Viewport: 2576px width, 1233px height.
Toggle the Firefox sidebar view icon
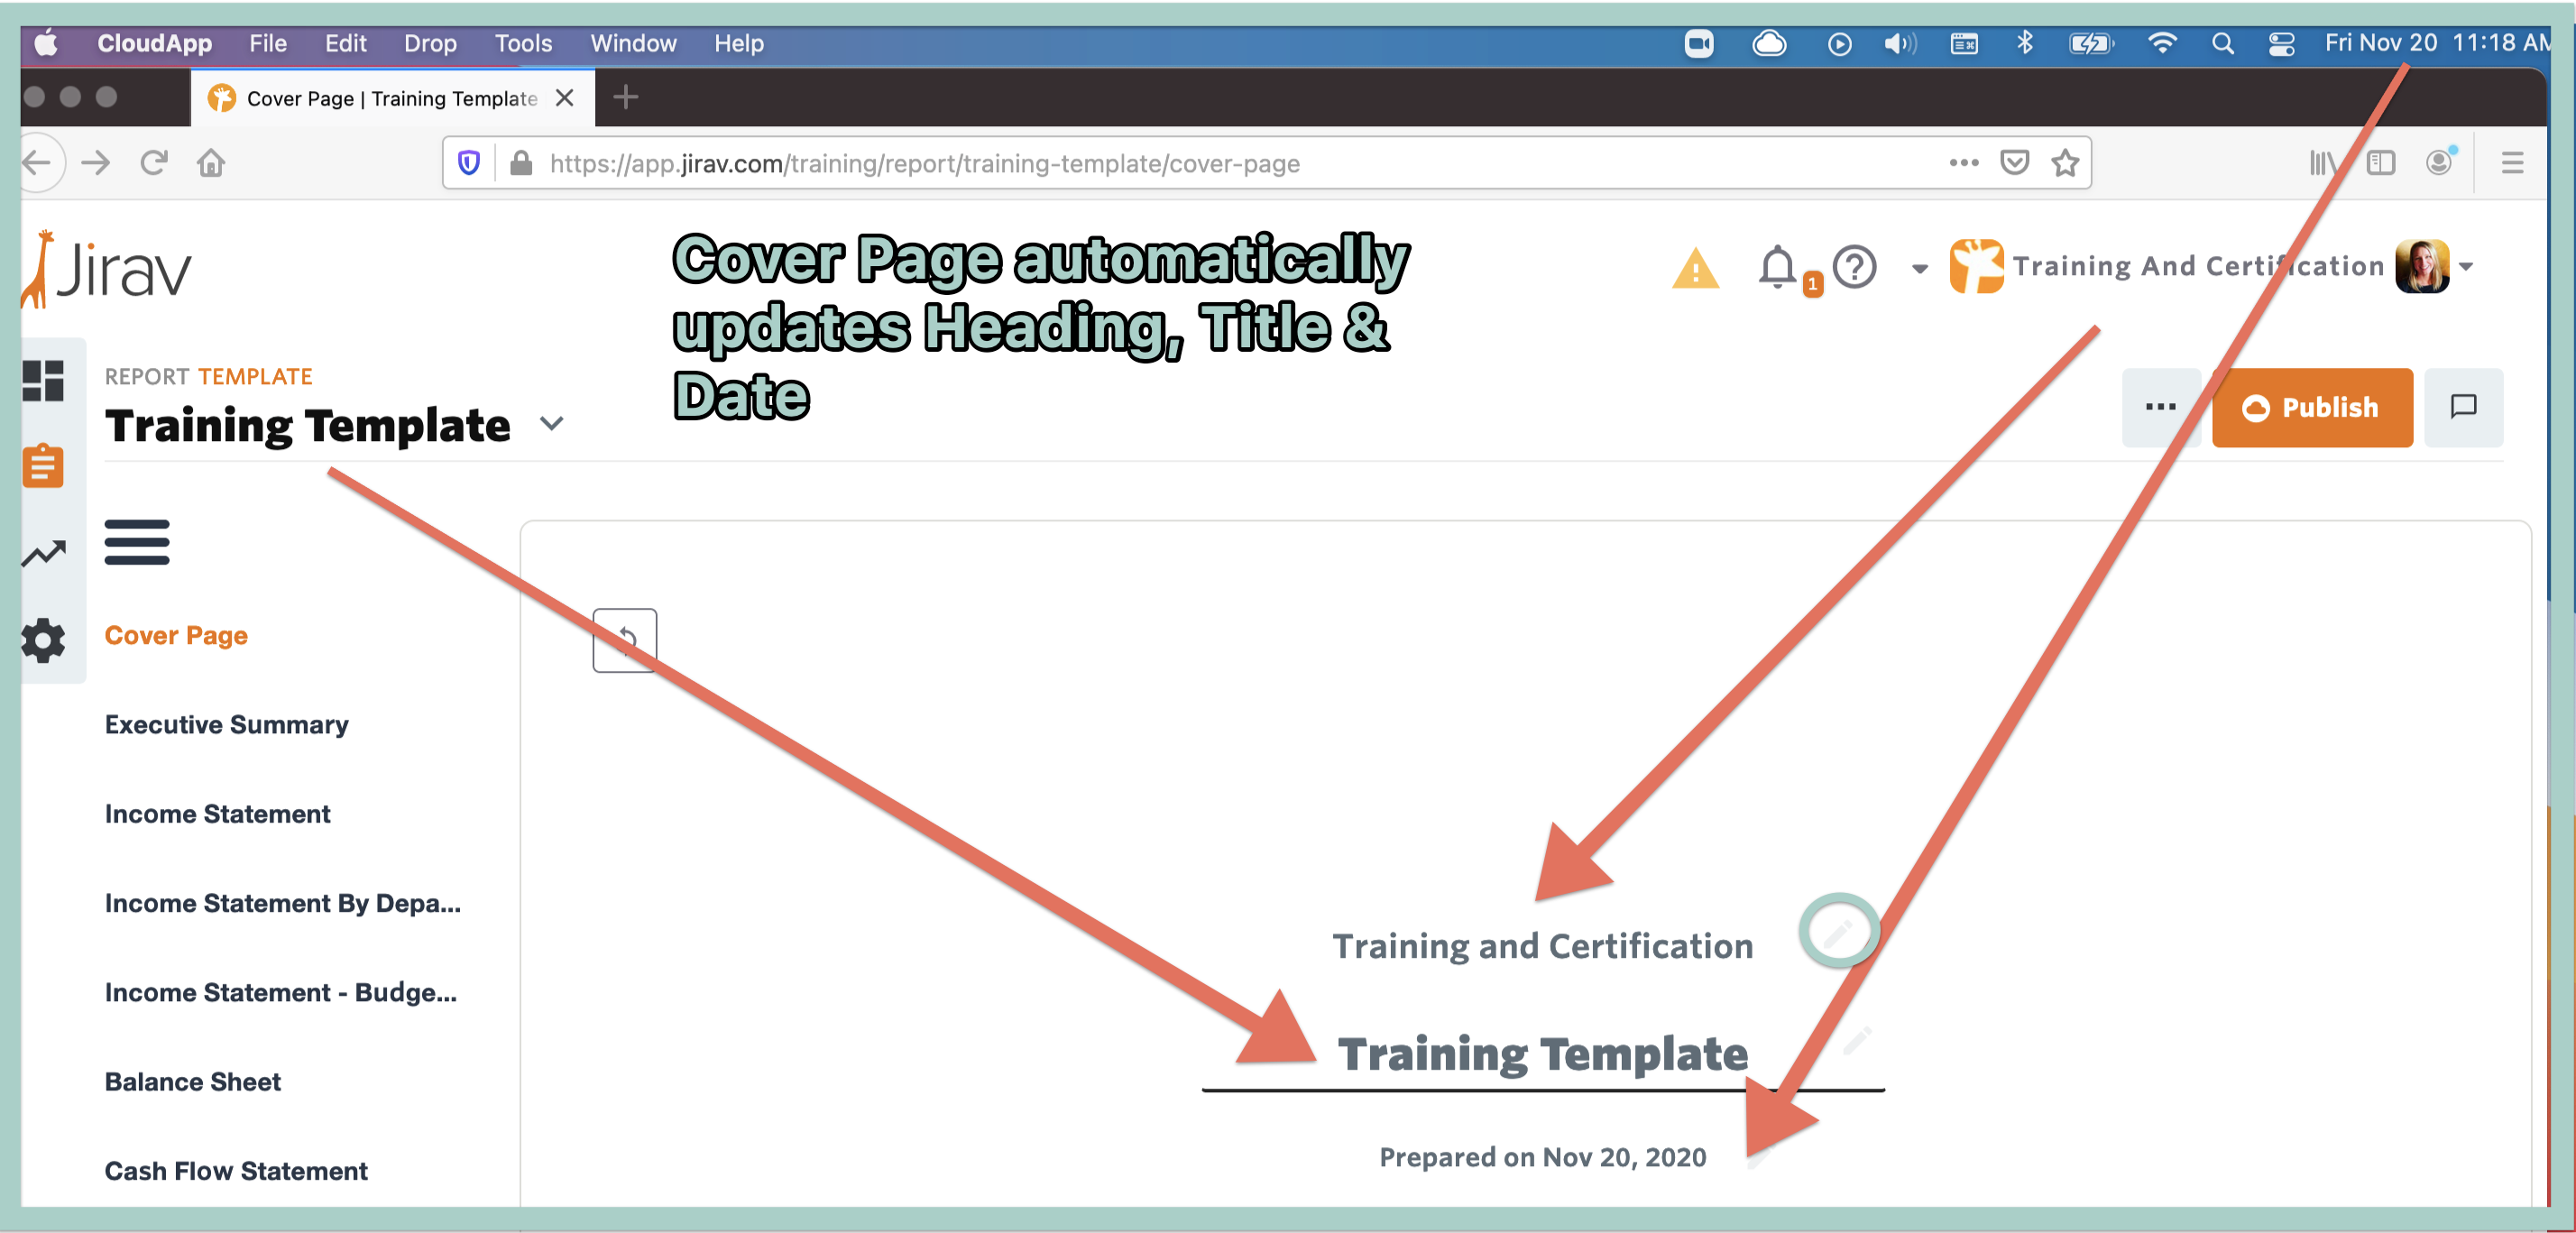pos(2381,163)
